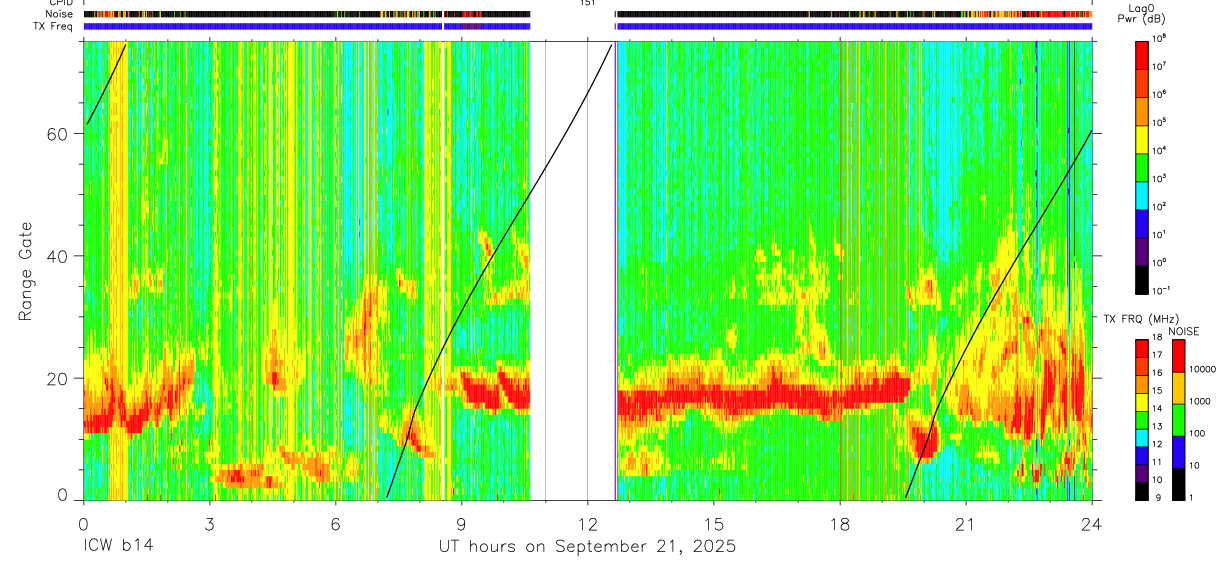Click the red top segment of the NOISE colorbar

coord(1178,355)
